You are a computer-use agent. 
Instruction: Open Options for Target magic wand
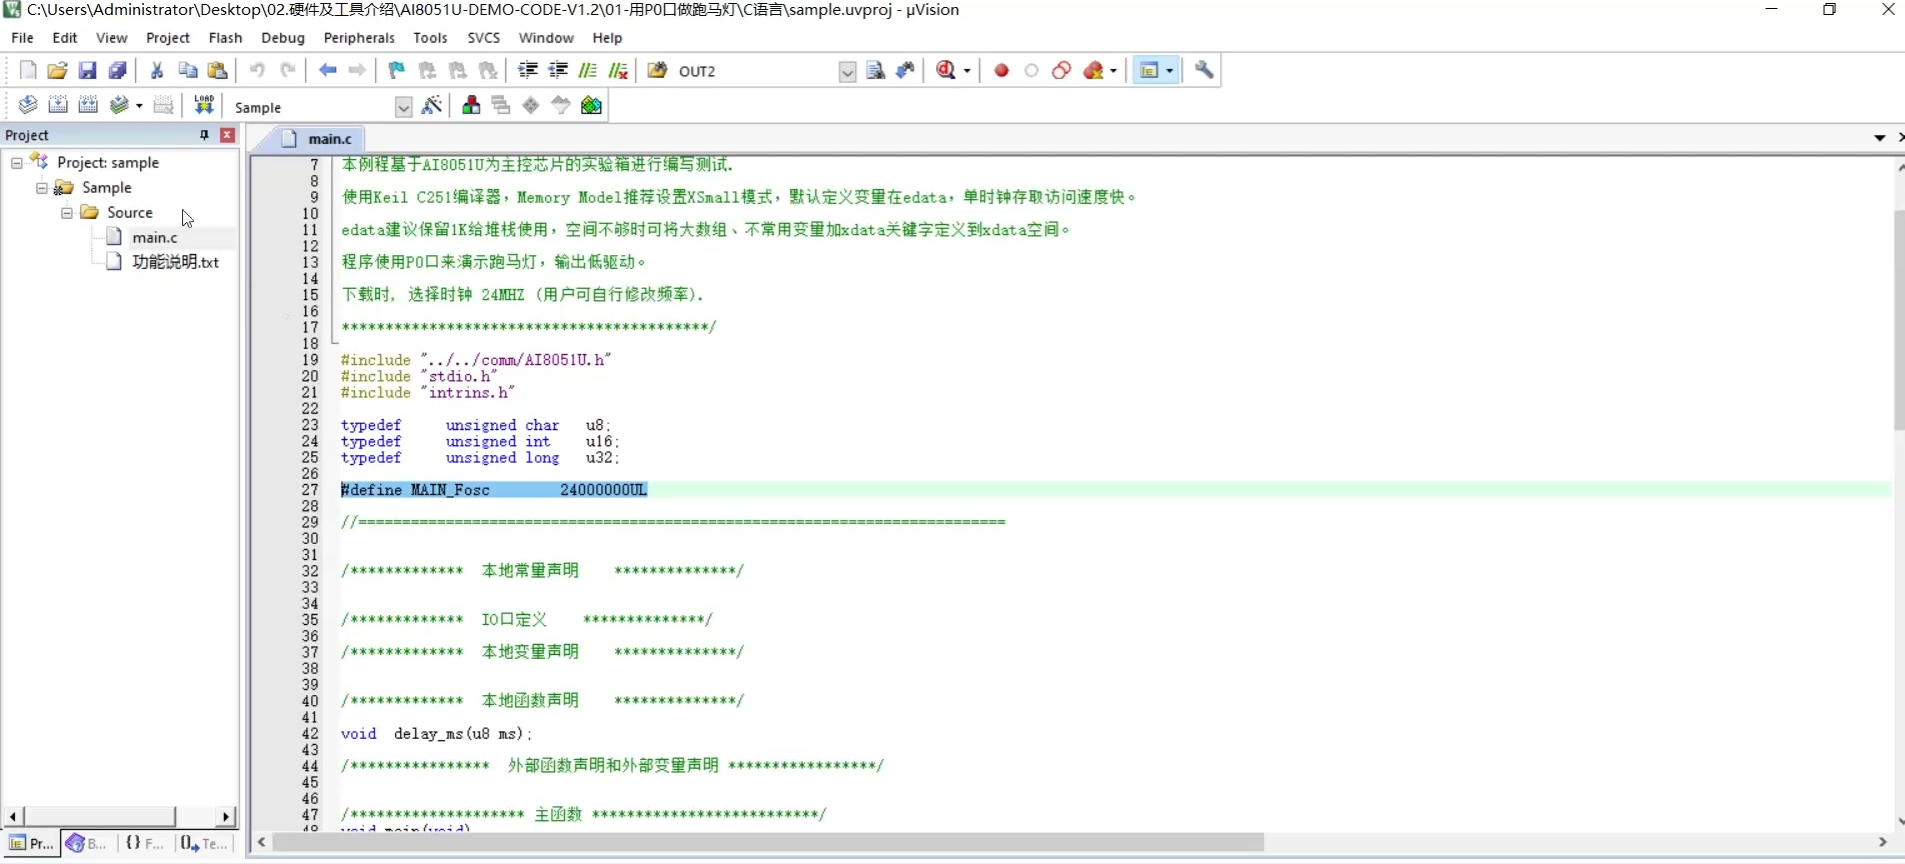(432, 105)
